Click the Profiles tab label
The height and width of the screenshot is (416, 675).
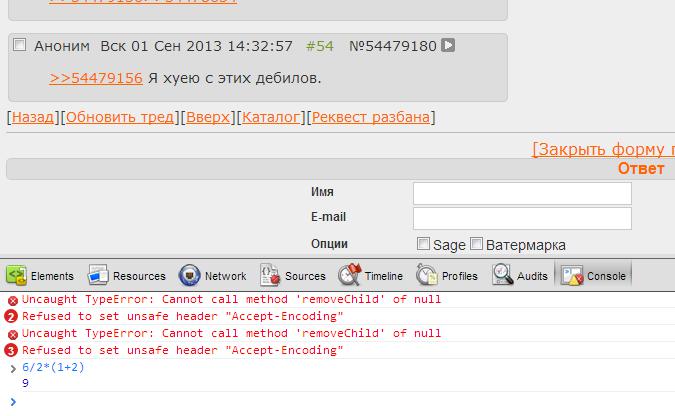click(460, 276)
